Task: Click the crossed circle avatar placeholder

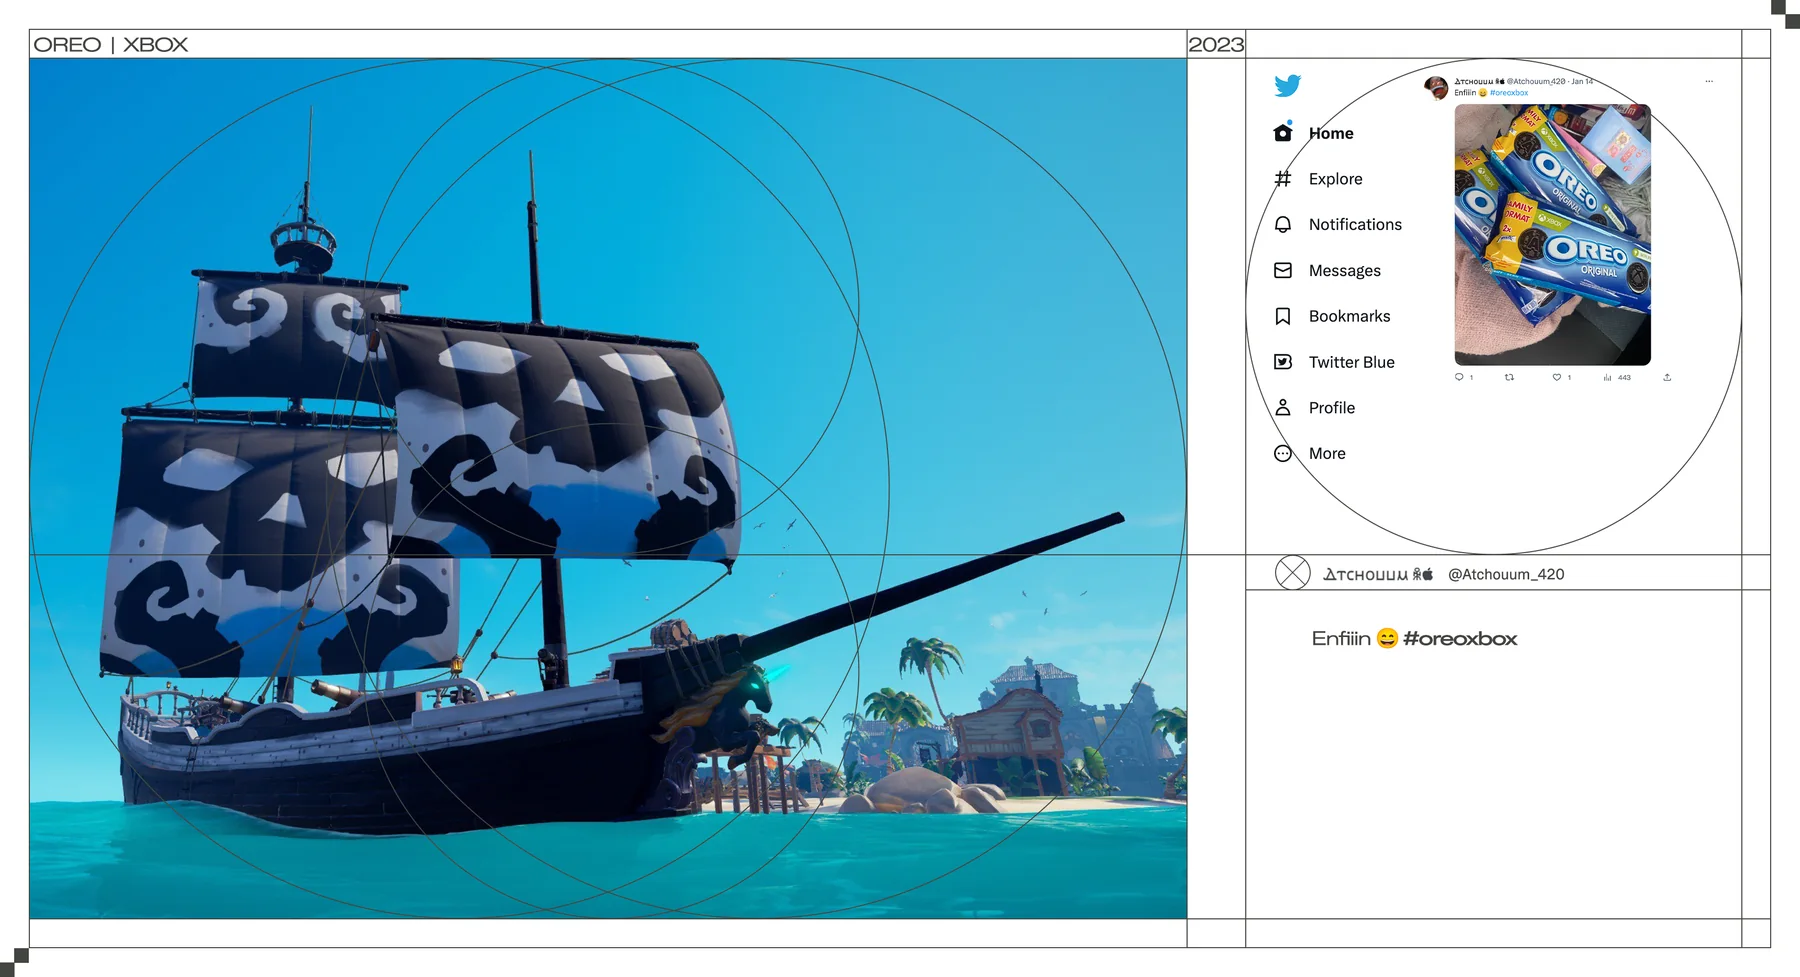Action: 1293,573
